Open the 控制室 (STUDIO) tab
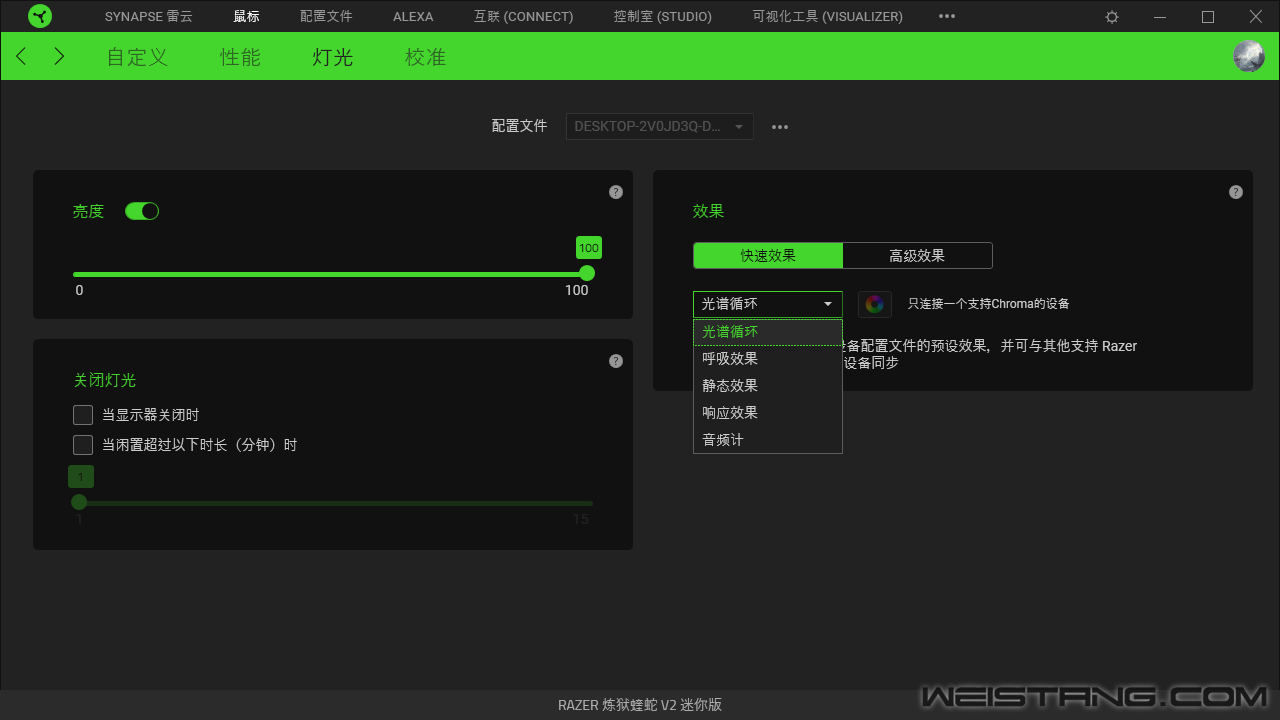The height and width of the screenshot is (720, 1280). (663, 17)
